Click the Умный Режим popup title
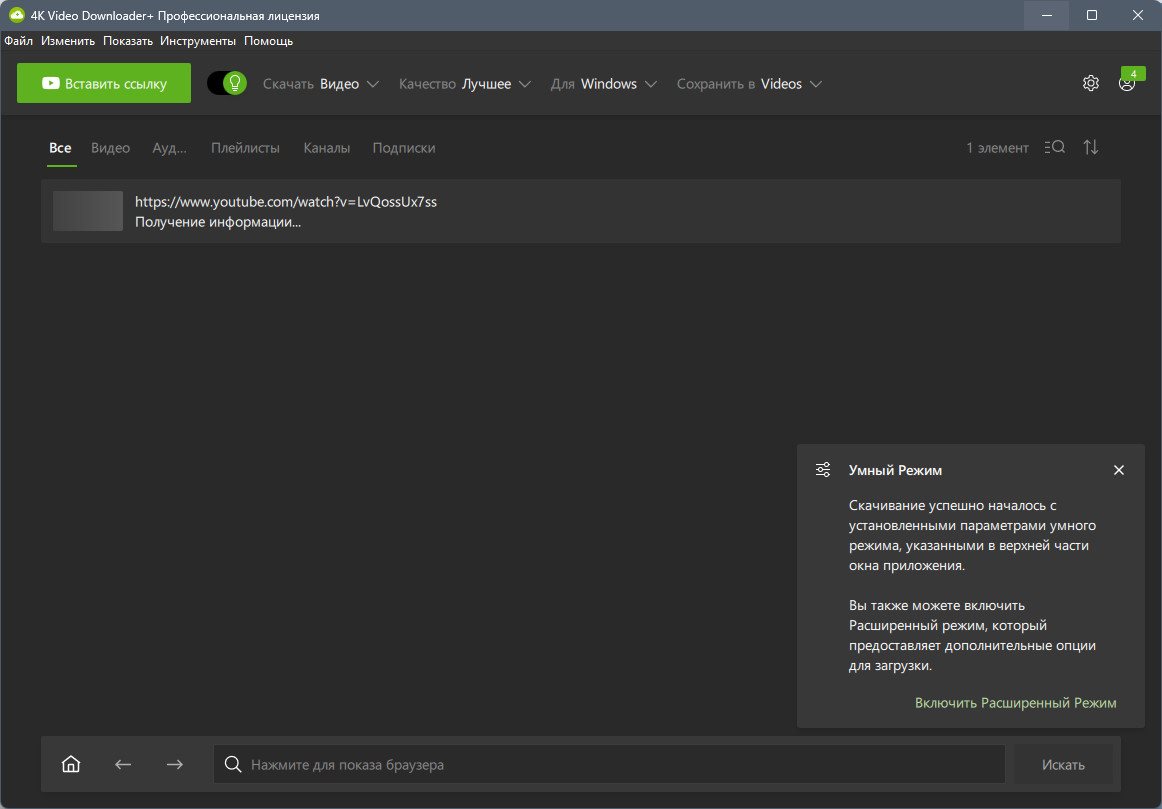Image resolution: width=1162 pixels, height=809 pixels. pyautogui.click(x=895, y=470)
